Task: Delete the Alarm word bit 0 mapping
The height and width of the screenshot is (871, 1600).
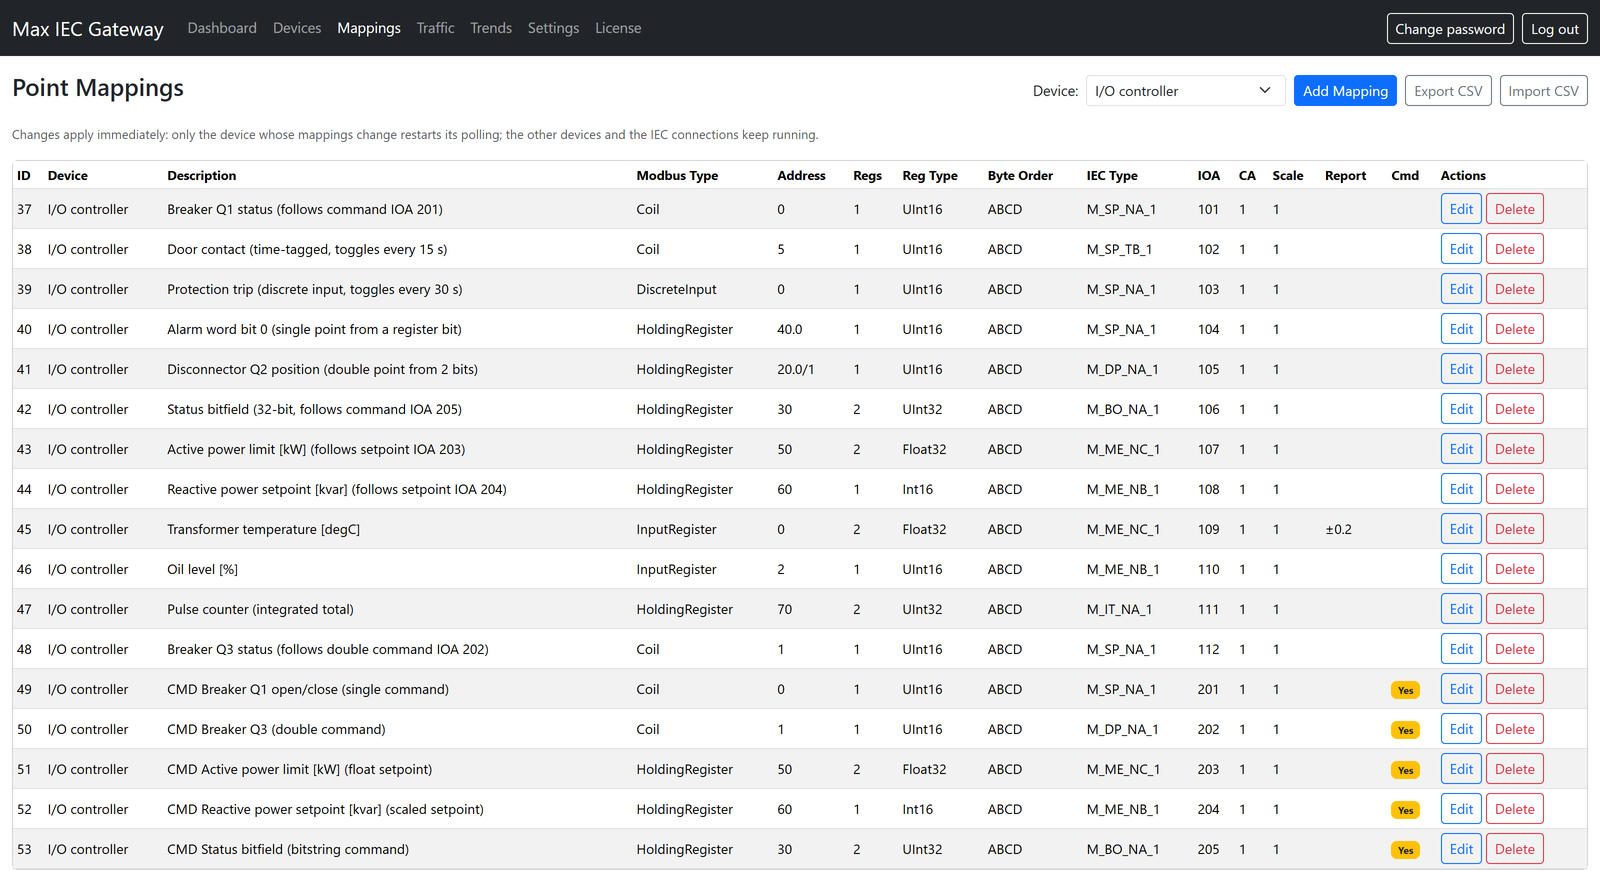Action: (x=1514, y=329)
